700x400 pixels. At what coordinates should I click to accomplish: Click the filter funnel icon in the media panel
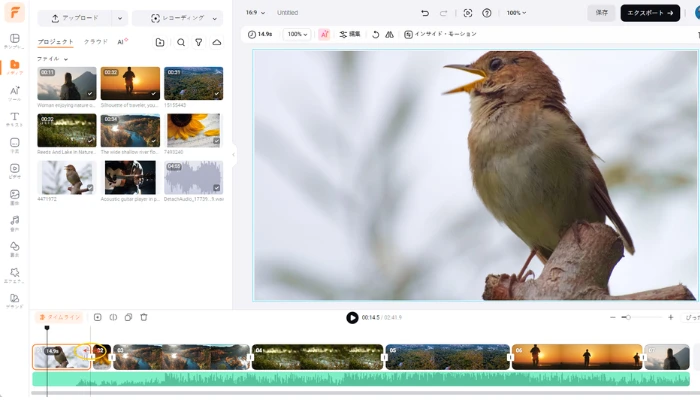(x=199, y=42)
